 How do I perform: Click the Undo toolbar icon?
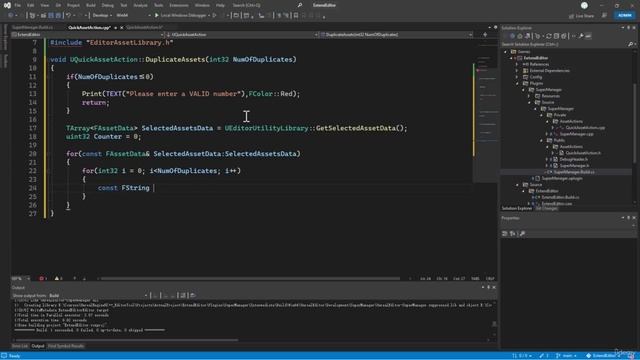point(69,16)
